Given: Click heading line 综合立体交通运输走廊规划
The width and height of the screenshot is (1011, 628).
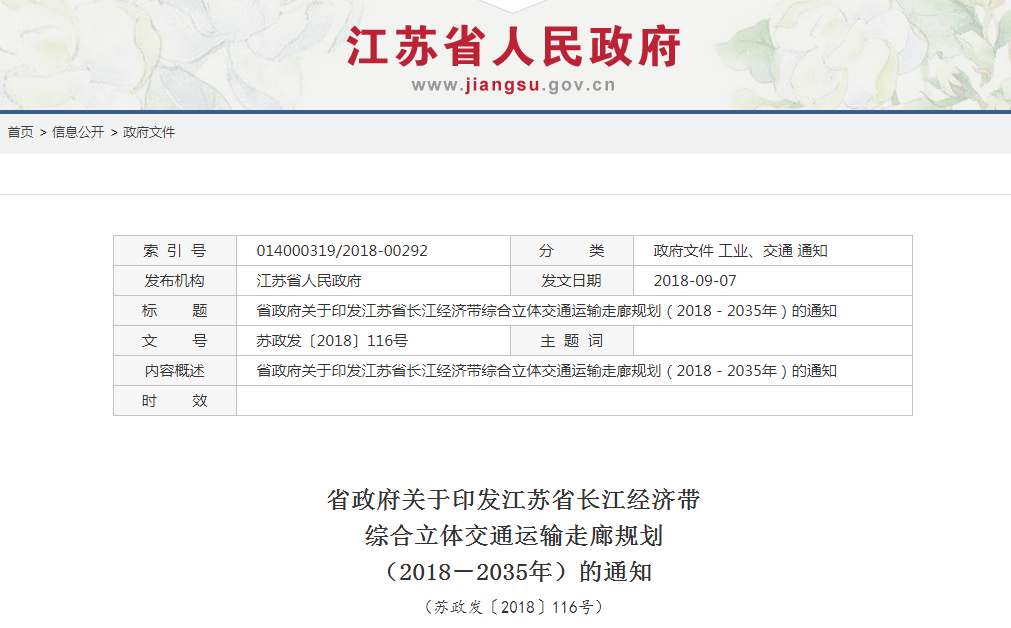Looking at the screenshot, I should (x=513, y=536).
